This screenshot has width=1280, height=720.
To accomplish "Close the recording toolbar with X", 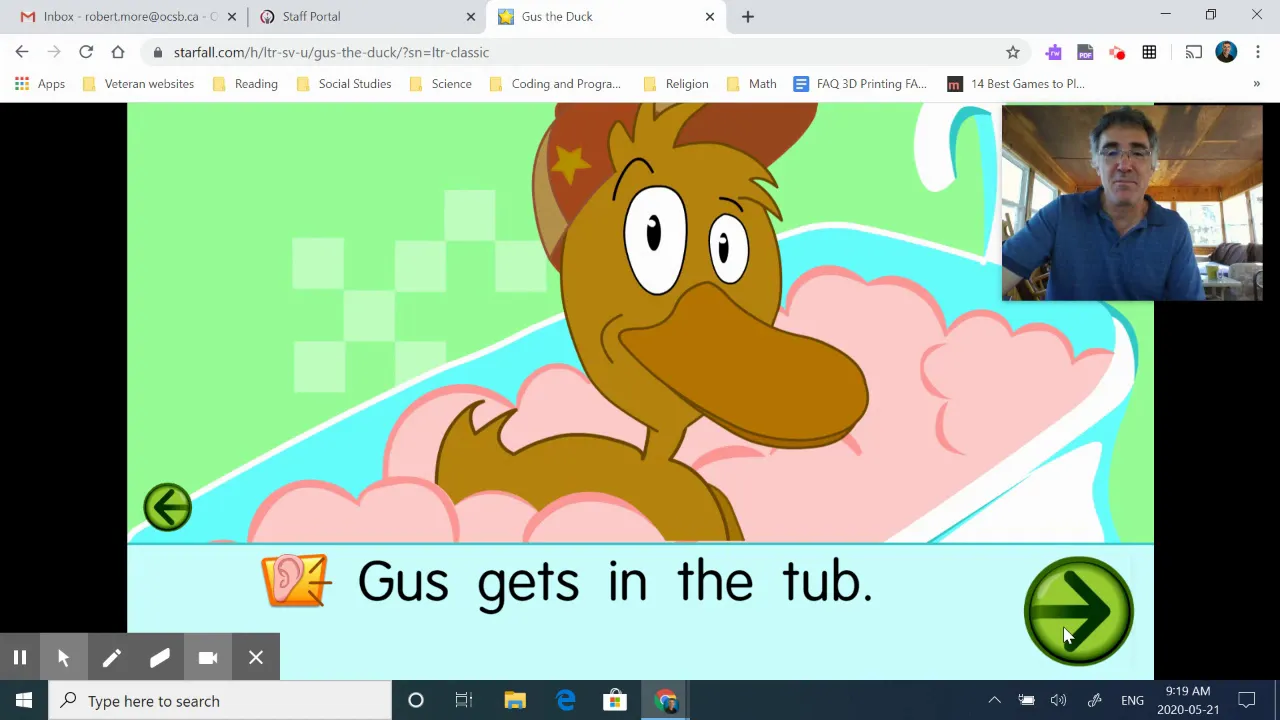I will pyautogui.click(x=256, y=658).
